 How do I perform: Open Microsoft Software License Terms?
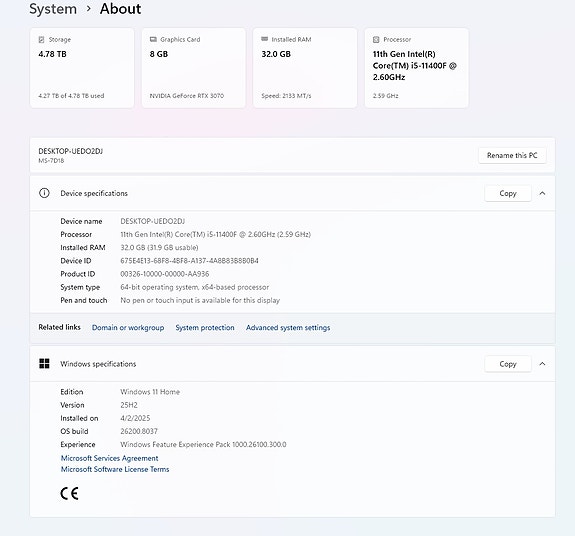[x=115, y=469]
